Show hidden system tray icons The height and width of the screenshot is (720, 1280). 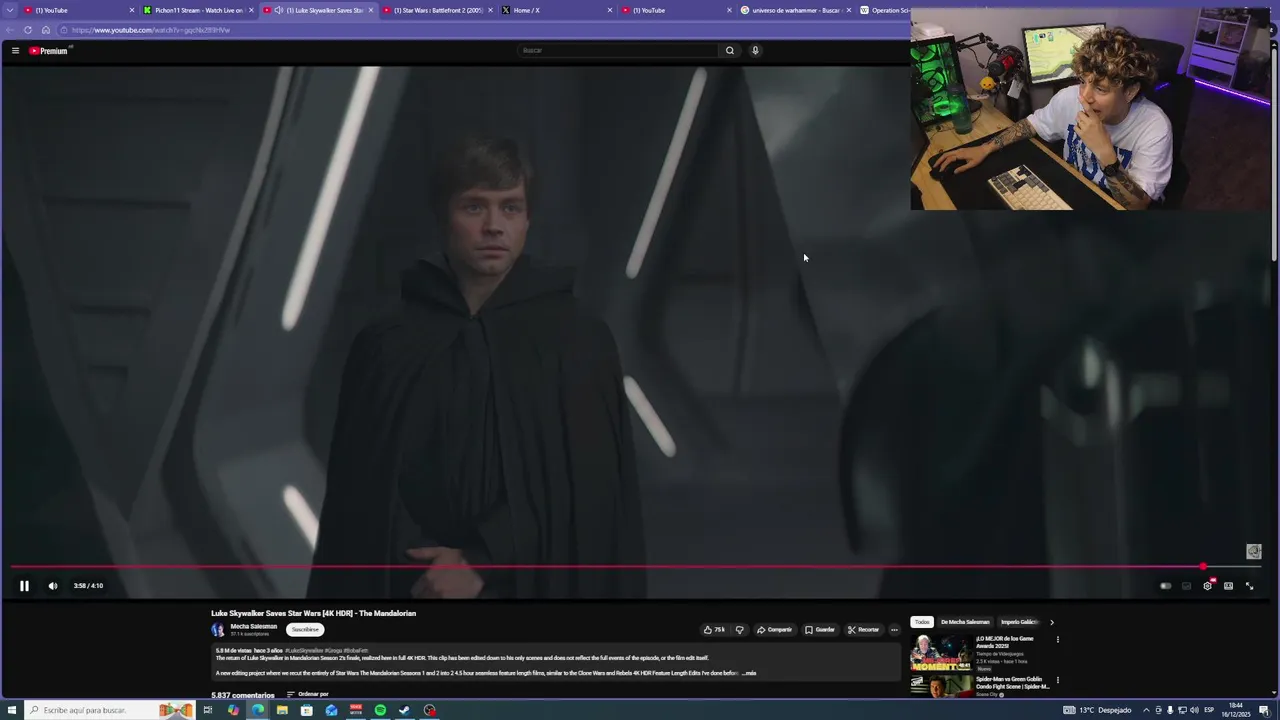pyautogui.click(x=1146, y=710)
